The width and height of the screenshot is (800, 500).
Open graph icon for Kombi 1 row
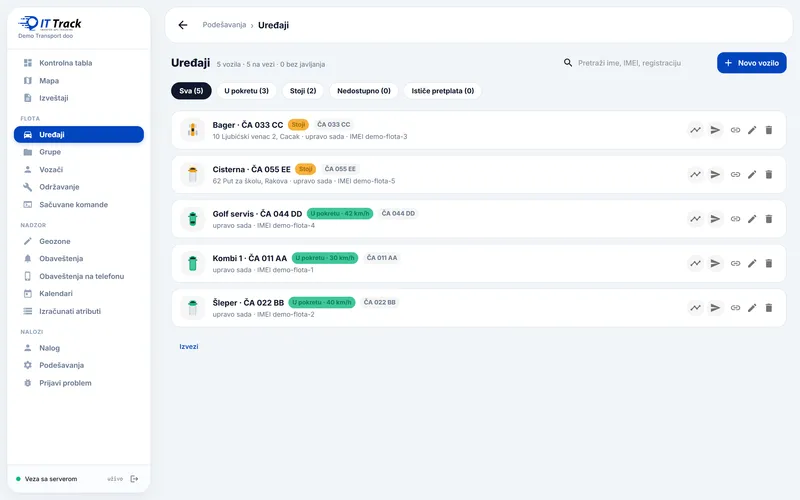pyautogui.click(x=695, y=263)
